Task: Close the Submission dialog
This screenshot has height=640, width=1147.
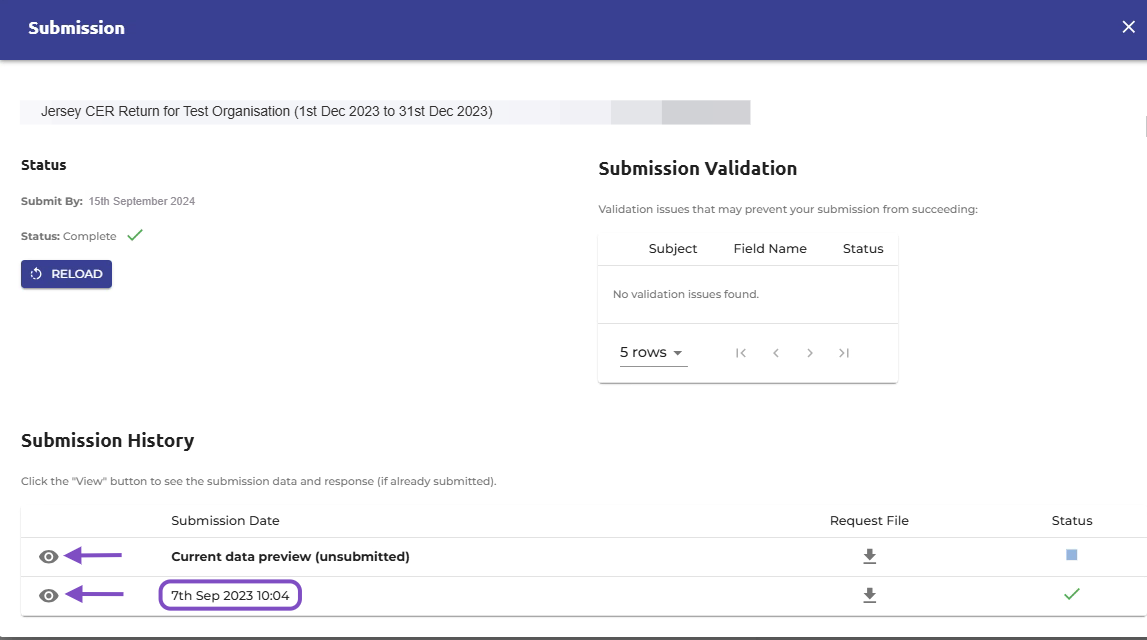Action: (x=1129, y=27)
